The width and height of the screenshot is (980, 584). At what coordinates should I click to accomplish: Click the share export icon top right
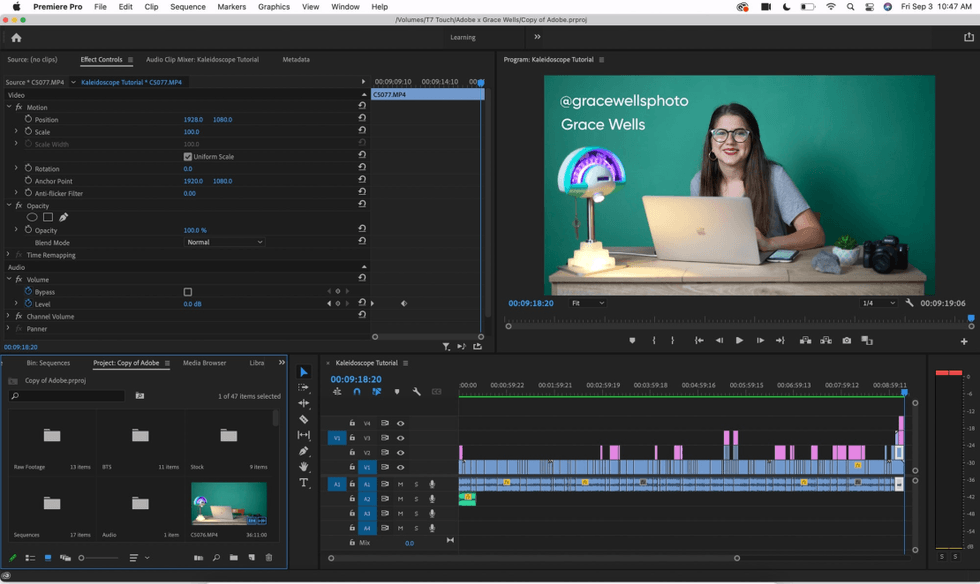tap(969, 37)
